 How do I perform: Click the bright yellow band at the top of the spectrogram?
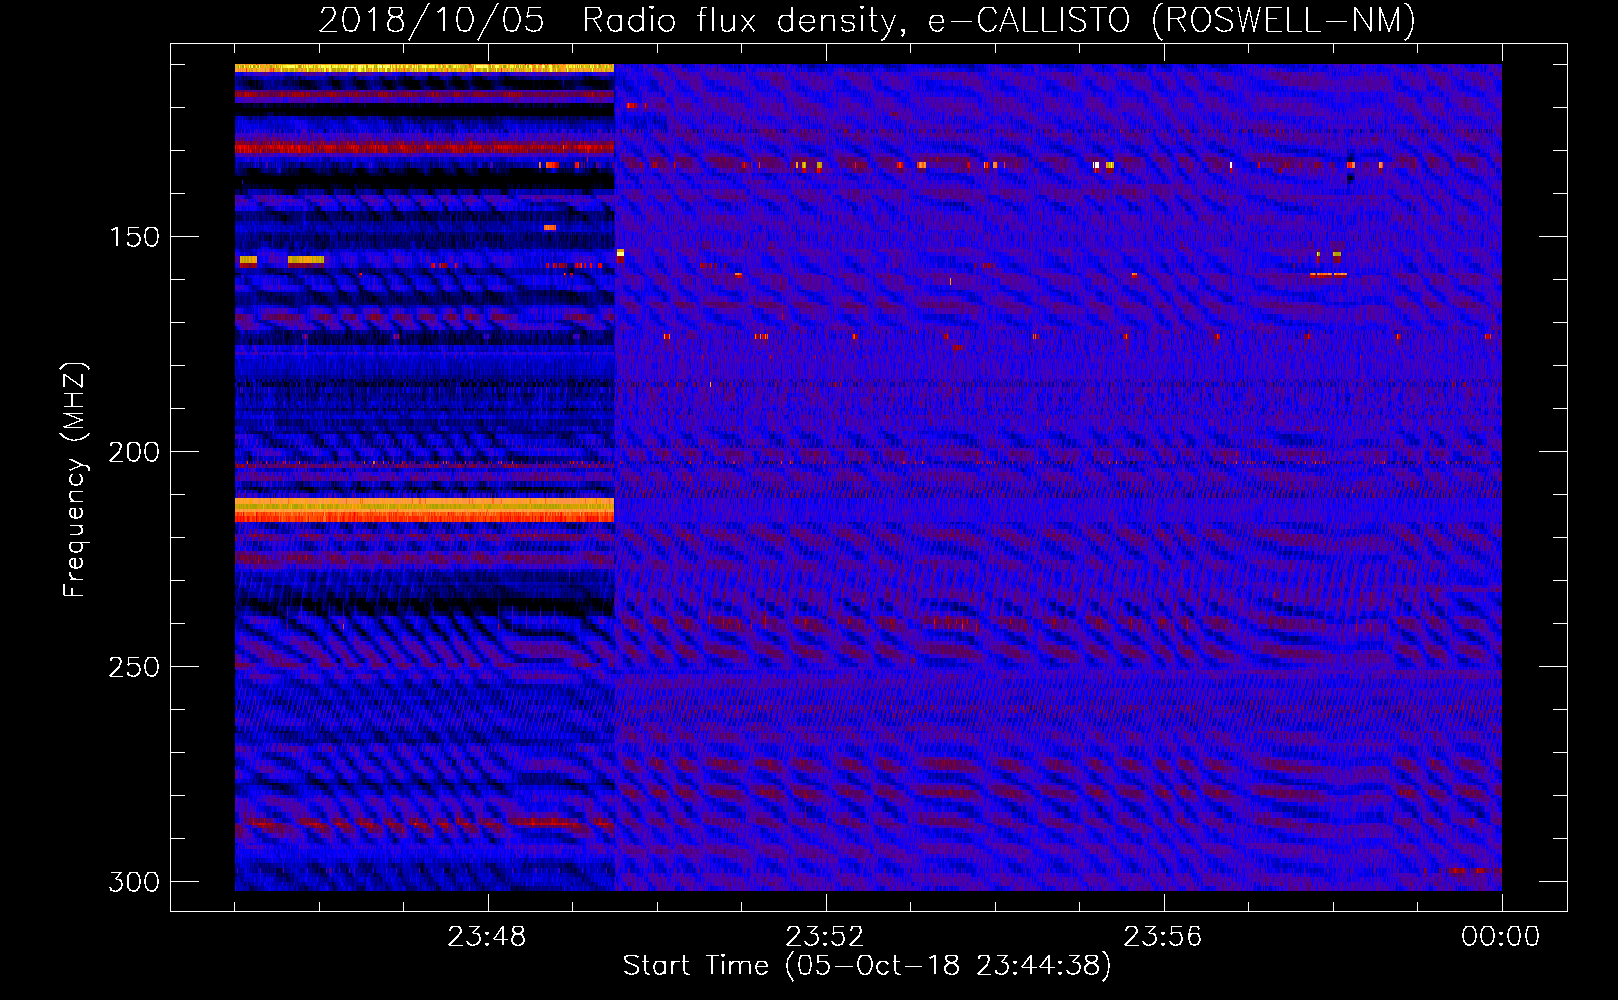click(424, 68)
